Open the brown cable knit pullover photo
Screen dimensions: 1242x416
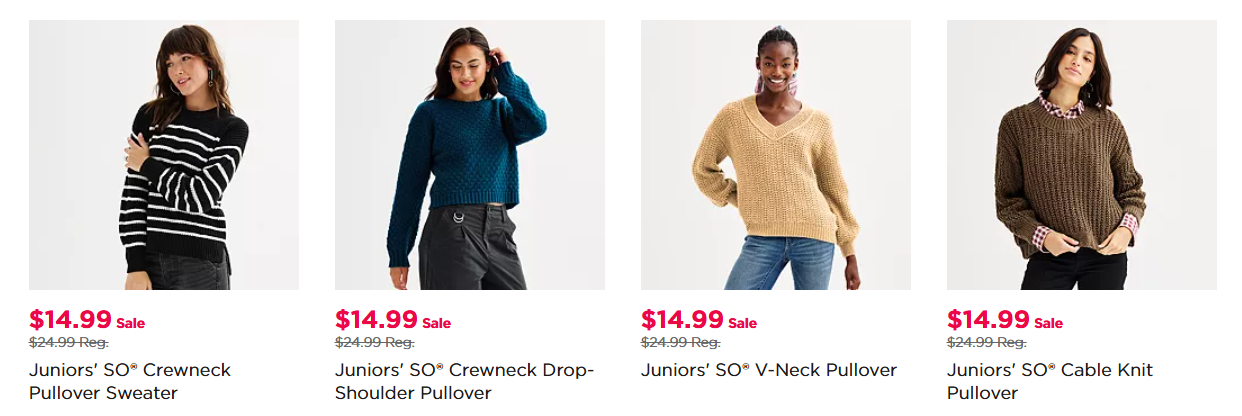point(1082,155)
